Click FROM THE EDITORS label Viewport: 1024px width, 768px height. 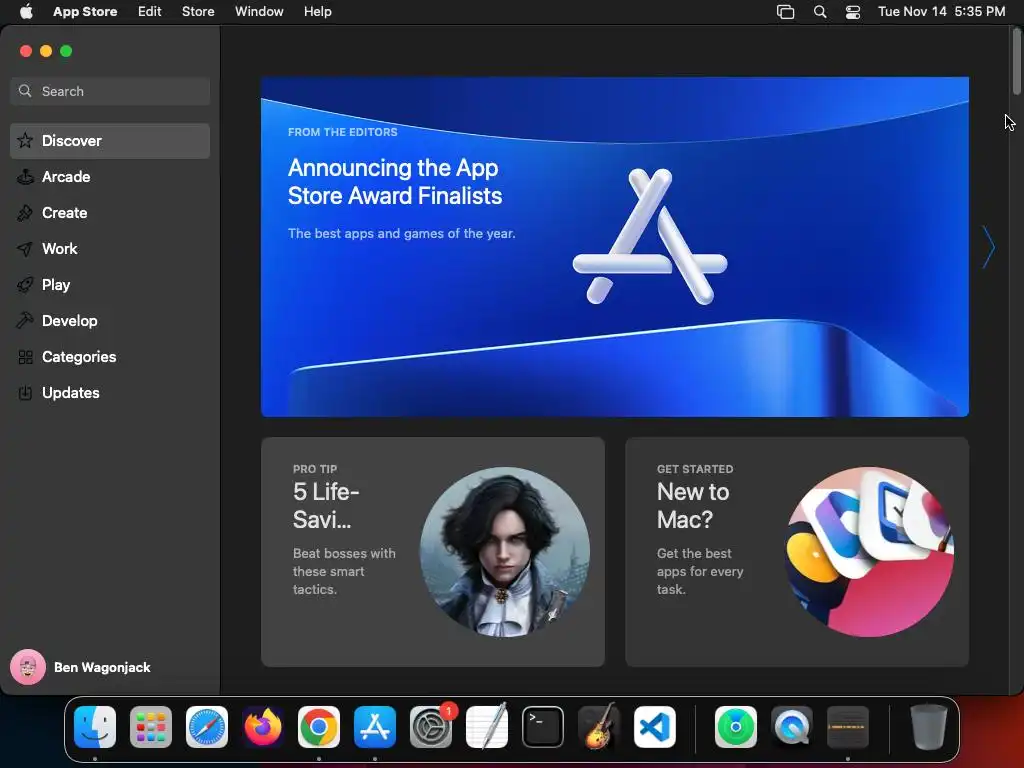point(342,132)
